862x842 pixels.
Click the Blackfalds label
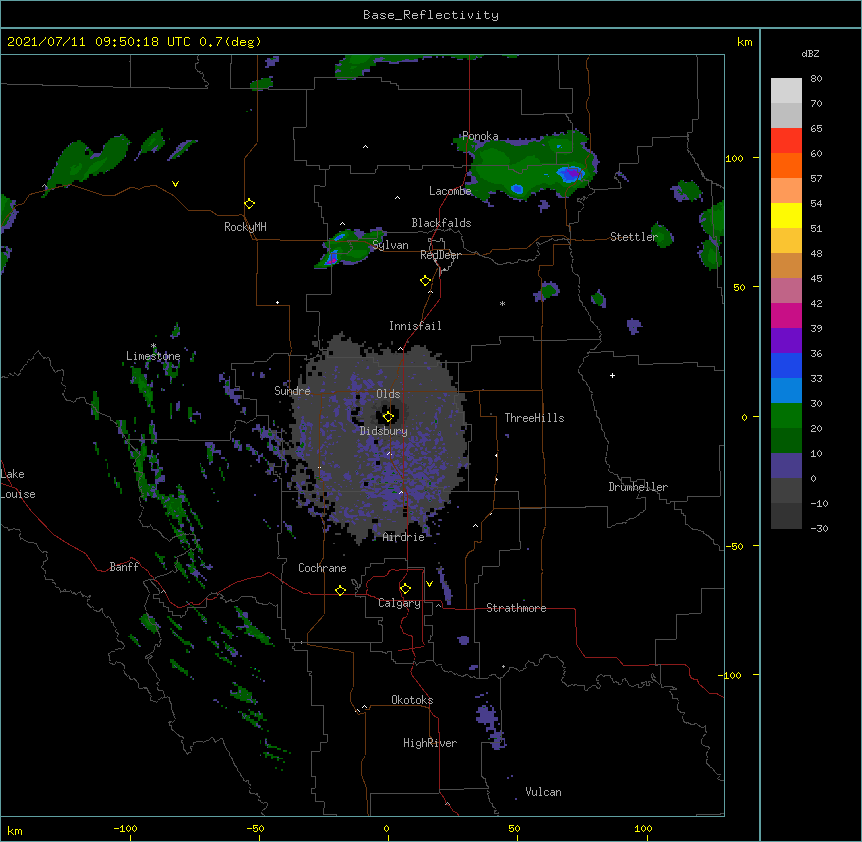tap(441, 223)
